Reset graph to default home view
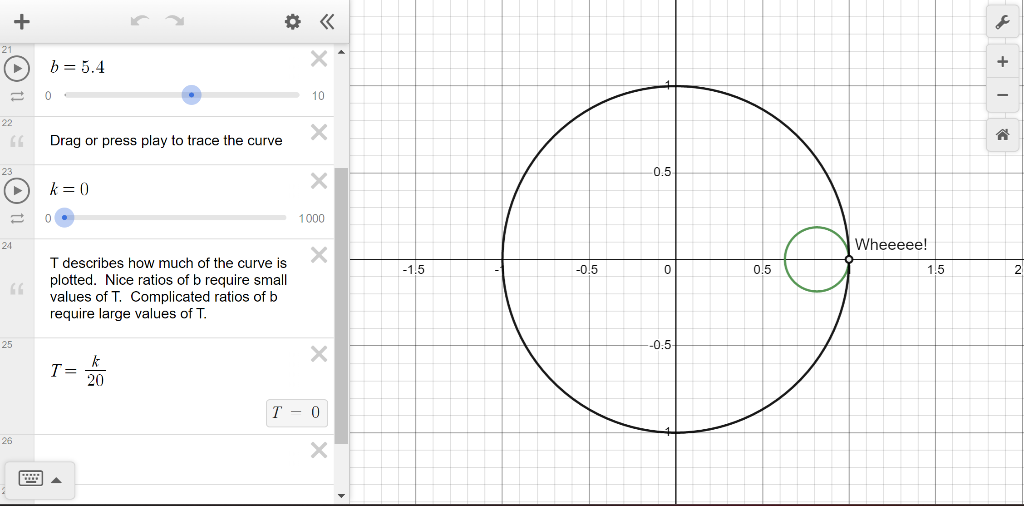This screenshot has width=1024, height=506. [1002, 135]
